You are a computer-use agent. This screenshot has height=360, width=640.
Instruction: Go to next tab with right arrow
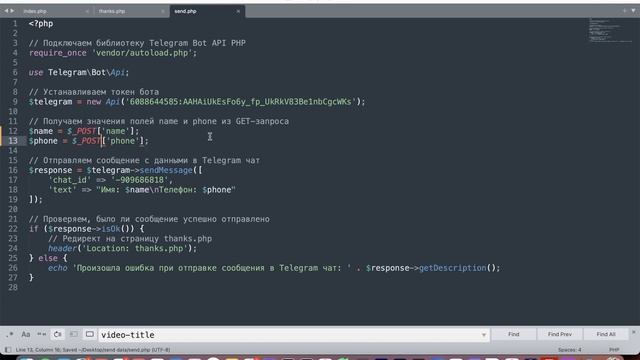12,11
